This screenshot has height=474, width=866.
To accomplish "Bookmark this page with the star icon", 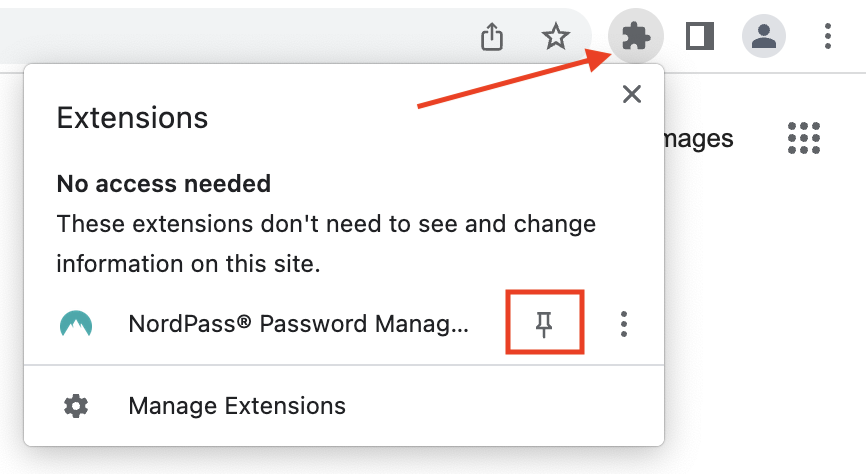I will pyautogui.click(x=555, y=38).
